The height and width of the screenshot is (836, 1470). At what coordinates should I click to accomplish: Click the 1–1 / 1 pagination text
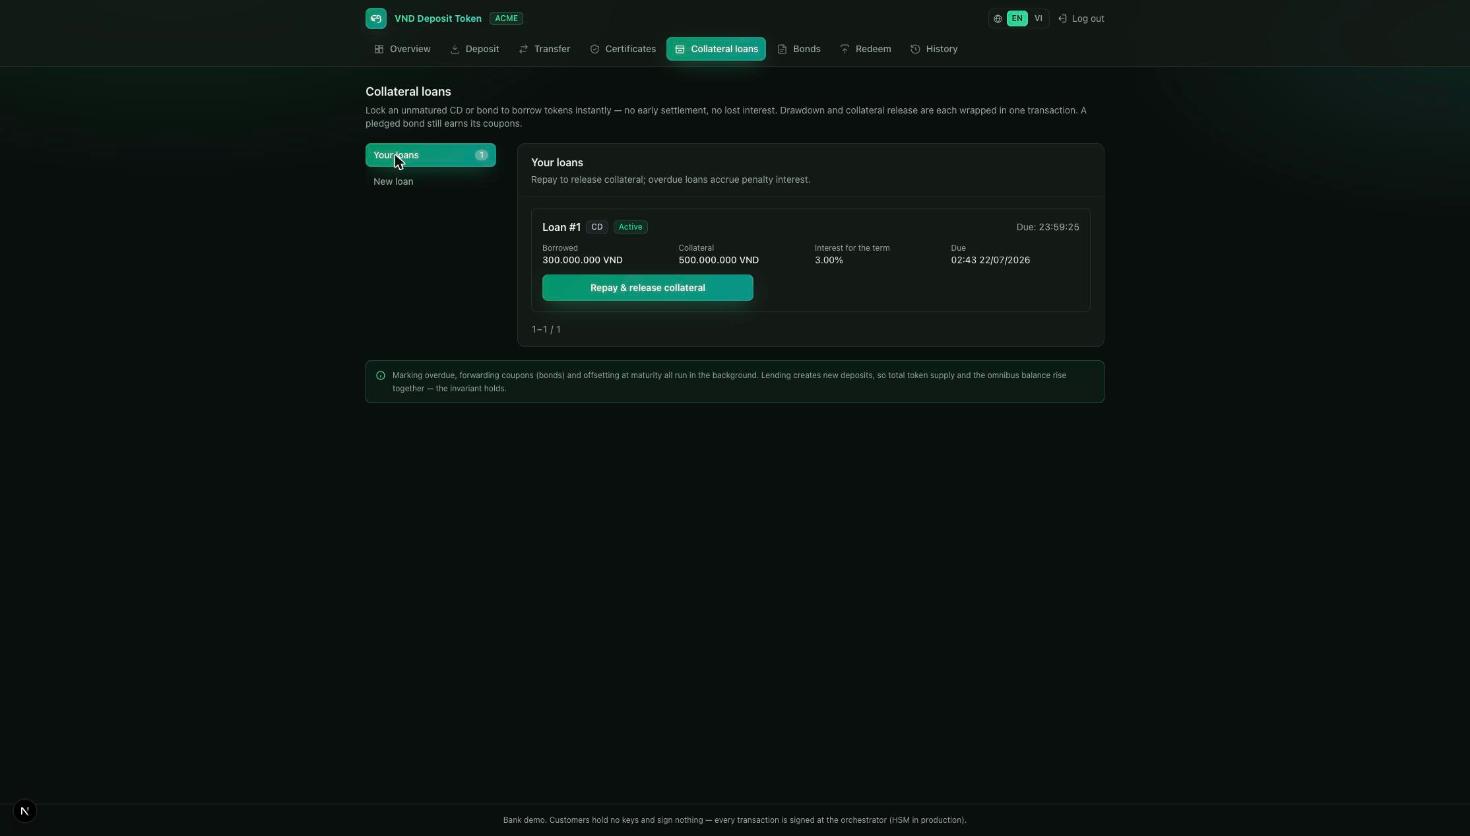(546, 329)
